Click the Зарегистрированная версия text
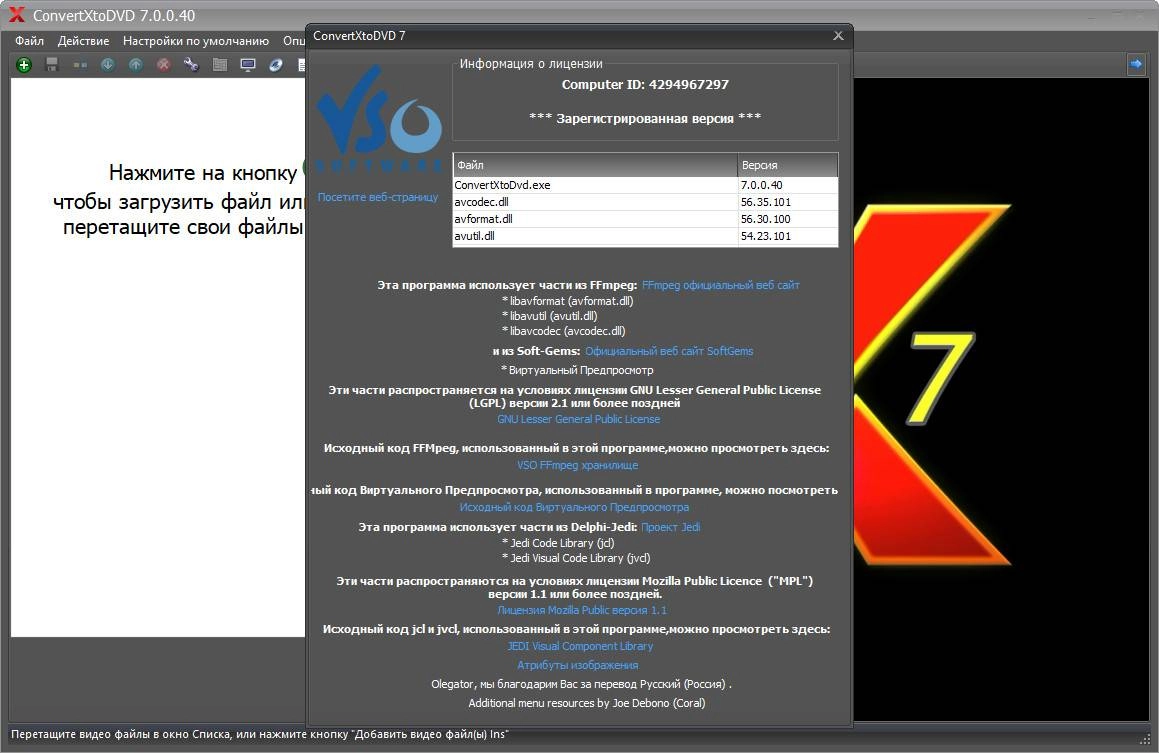The height and width of the screenshot is (753, 1159). point(645,118)
